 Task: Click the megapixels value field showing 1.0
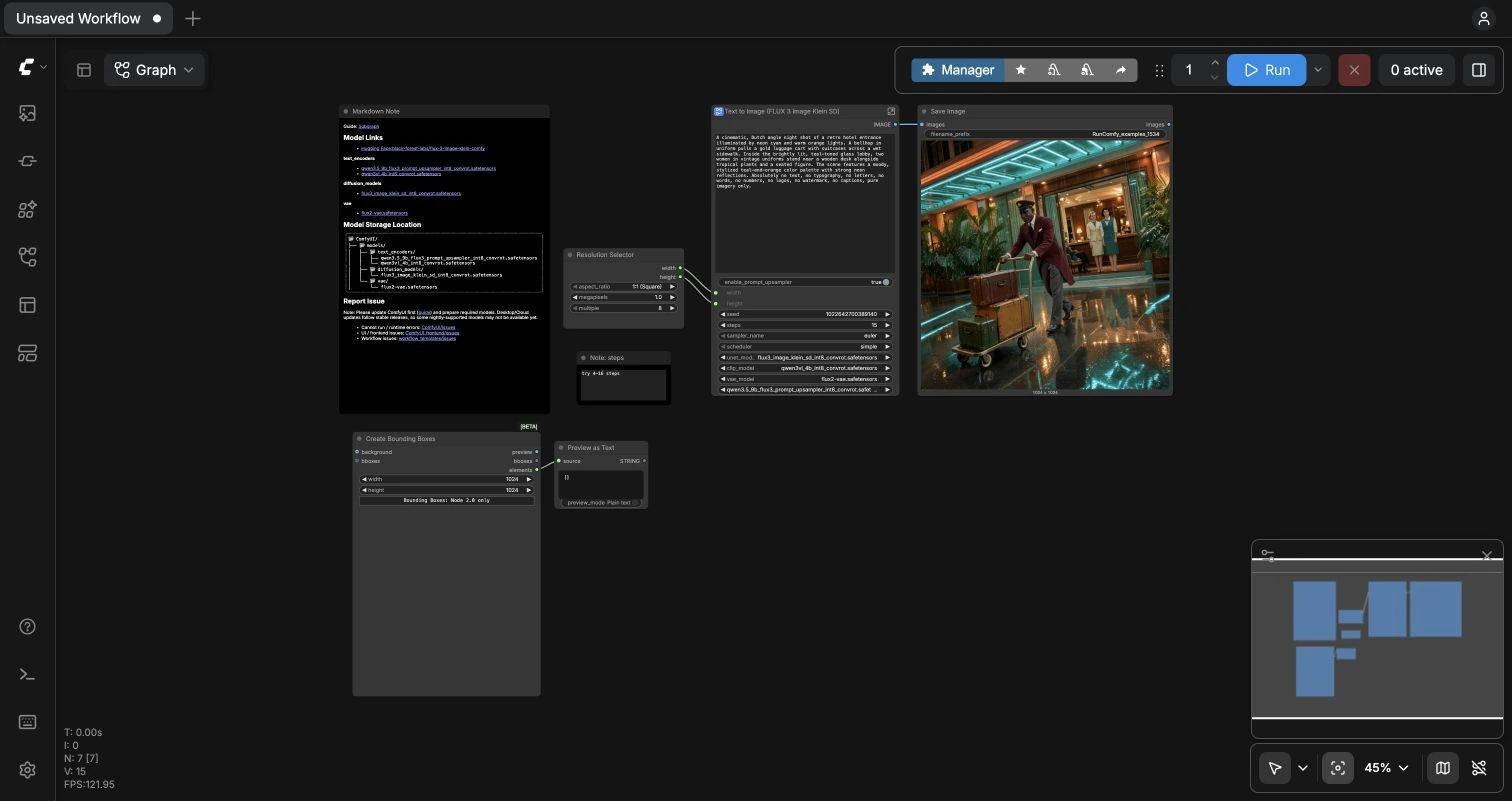(x=624, y=297)
